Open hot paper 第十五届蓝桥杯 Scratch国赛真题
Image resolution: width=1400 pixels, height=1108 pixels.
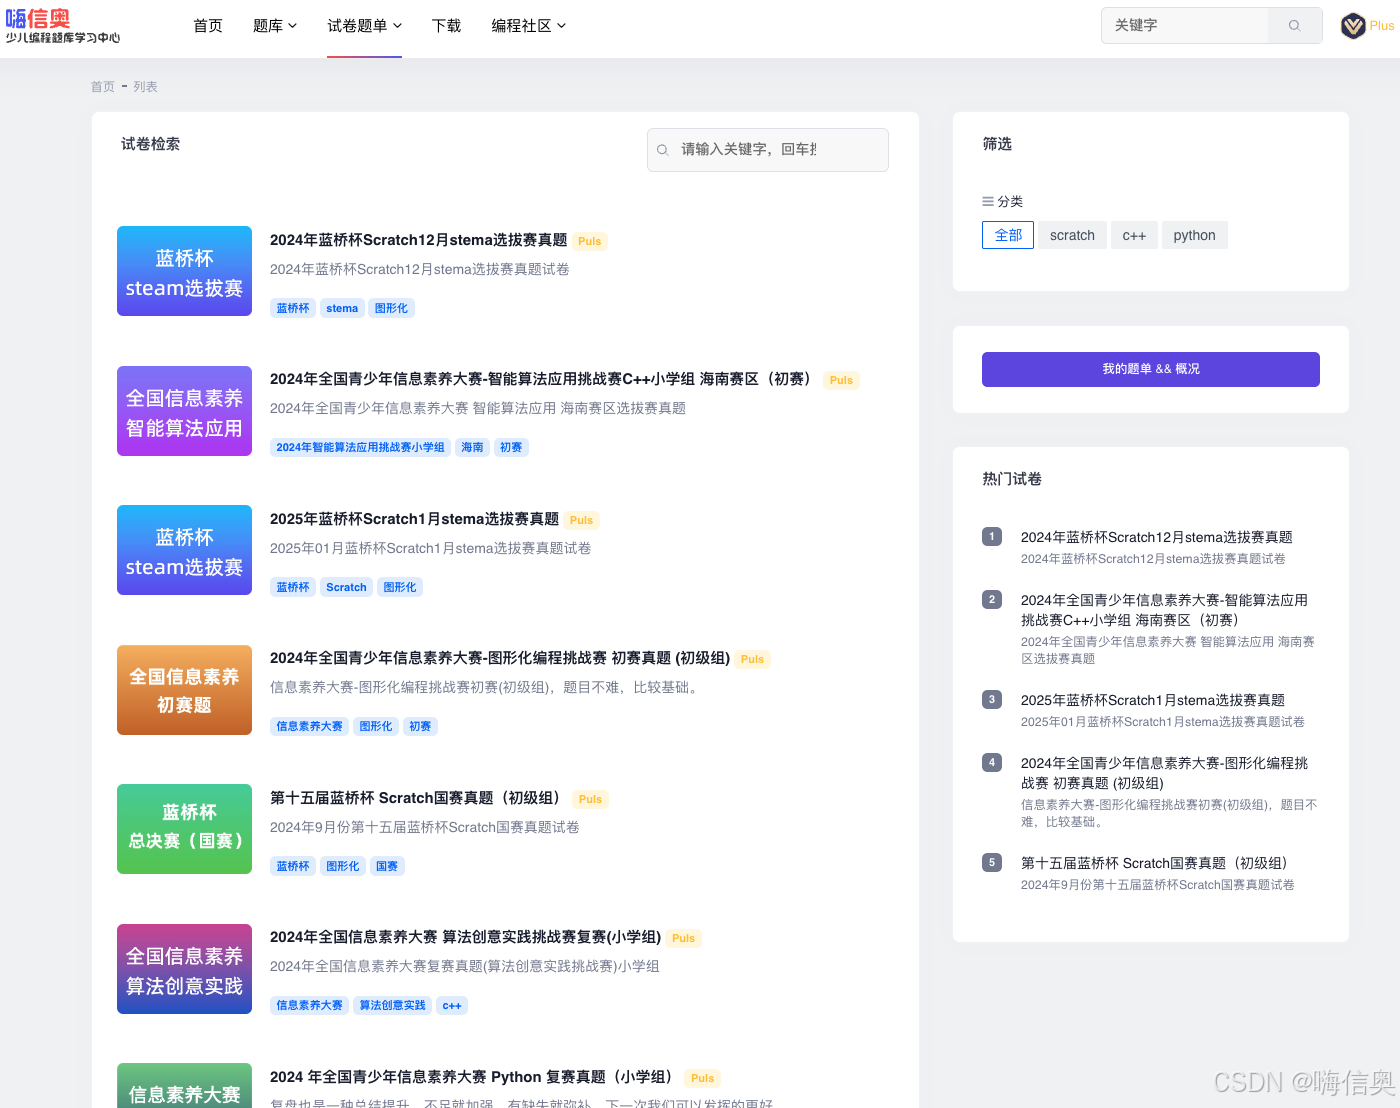coord(1157,863)
